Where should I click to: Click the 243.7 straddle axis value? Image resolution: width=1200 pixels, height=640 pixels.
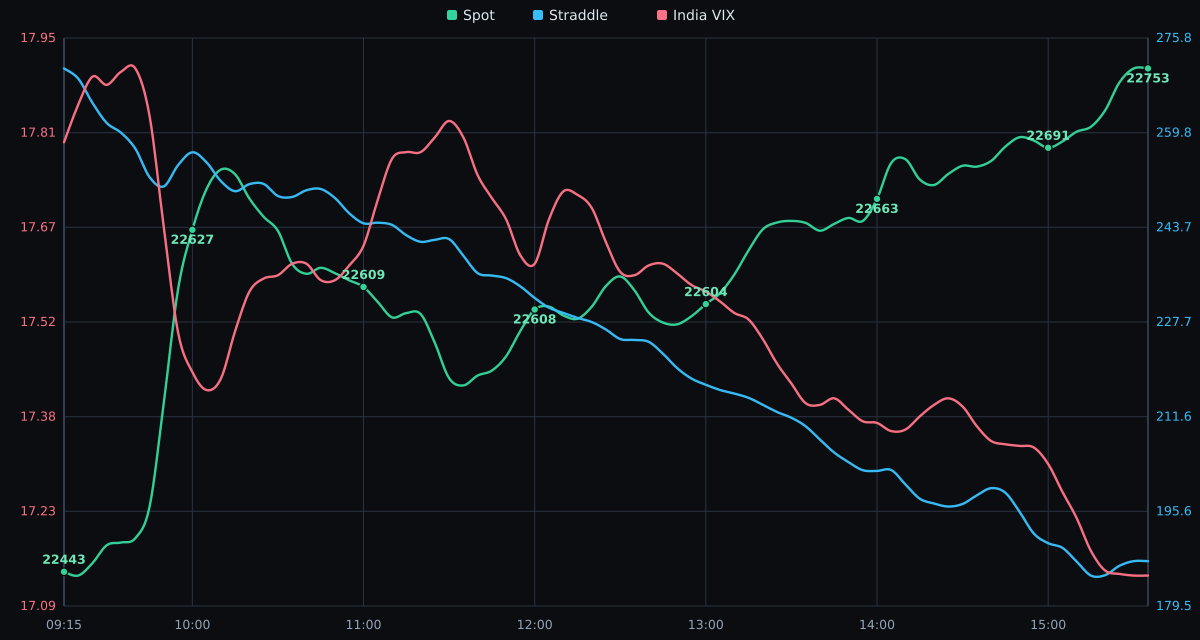click(x=1174, y=227)
